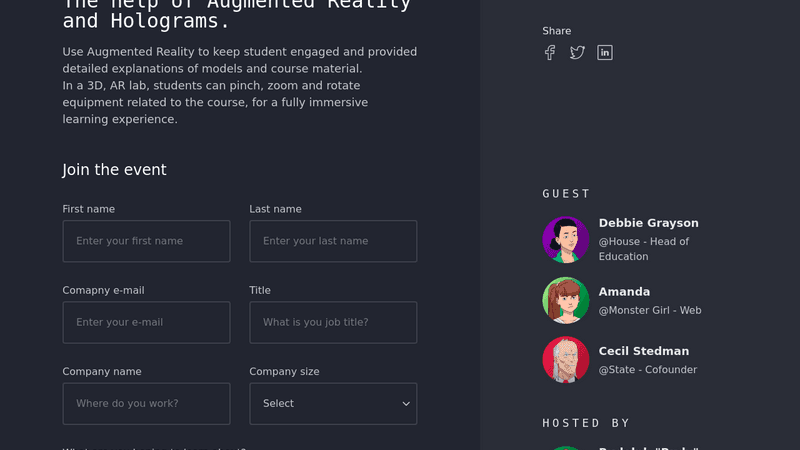Share event on Twitter icon

tap(577, 53)
